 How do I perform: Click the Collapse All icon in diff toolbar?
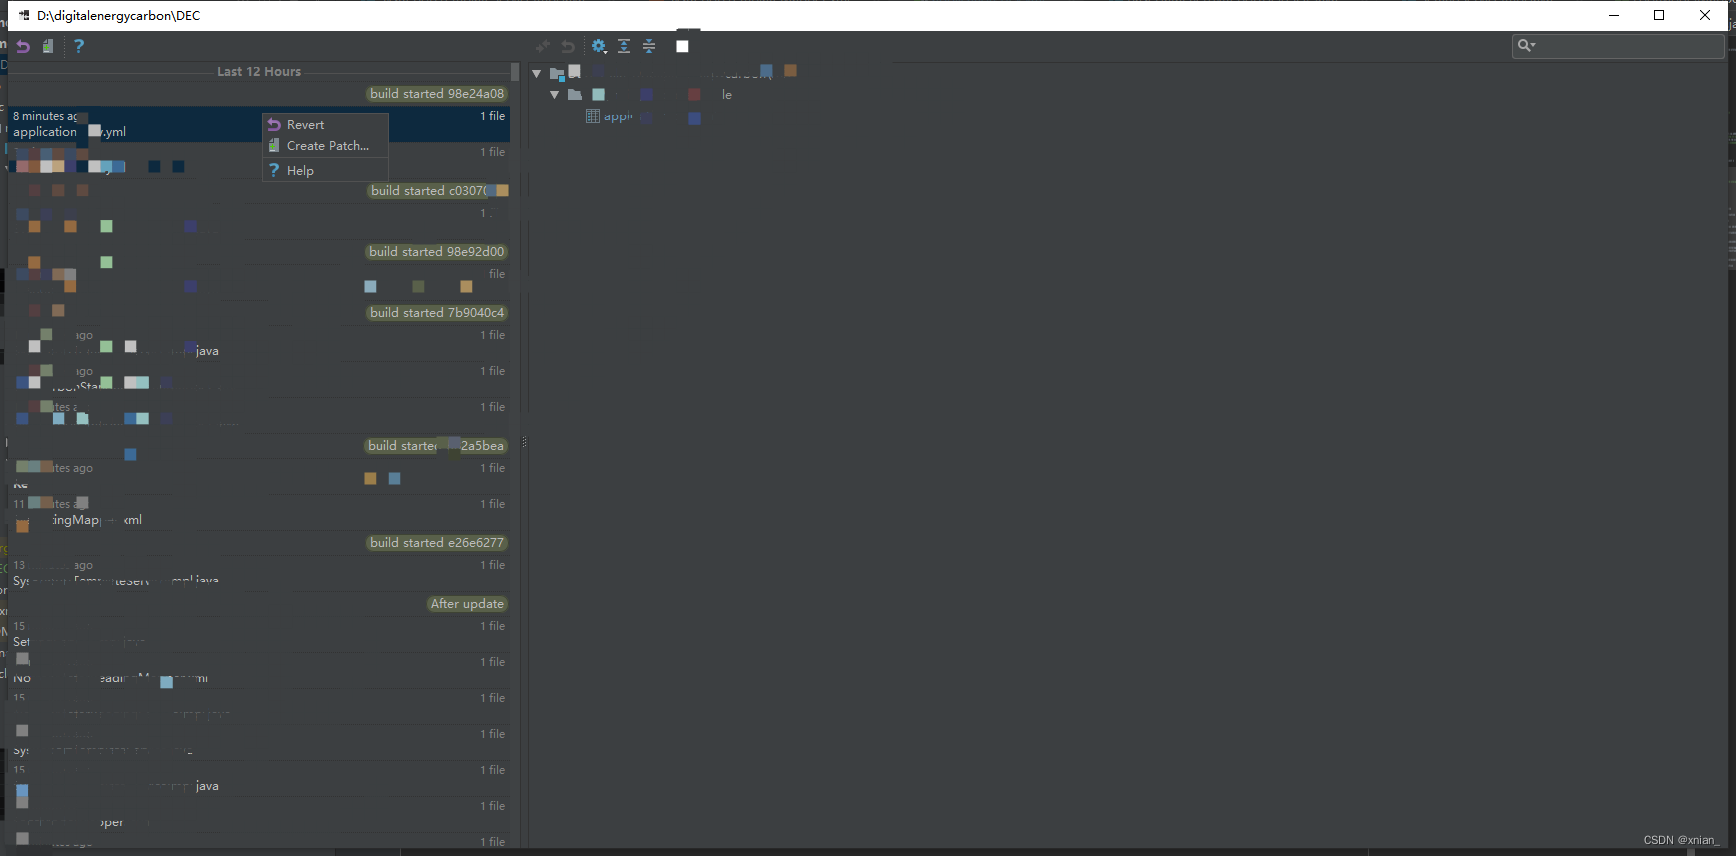[x=649, y=46]
